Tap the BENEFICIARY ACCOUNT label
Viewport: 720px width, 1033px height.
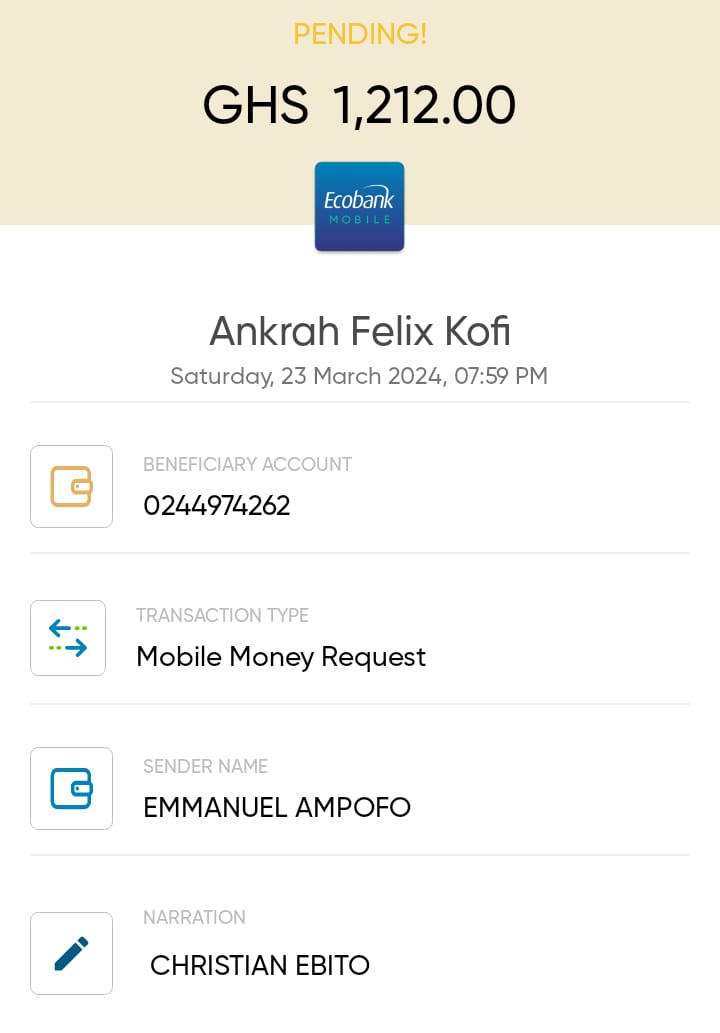247,464
